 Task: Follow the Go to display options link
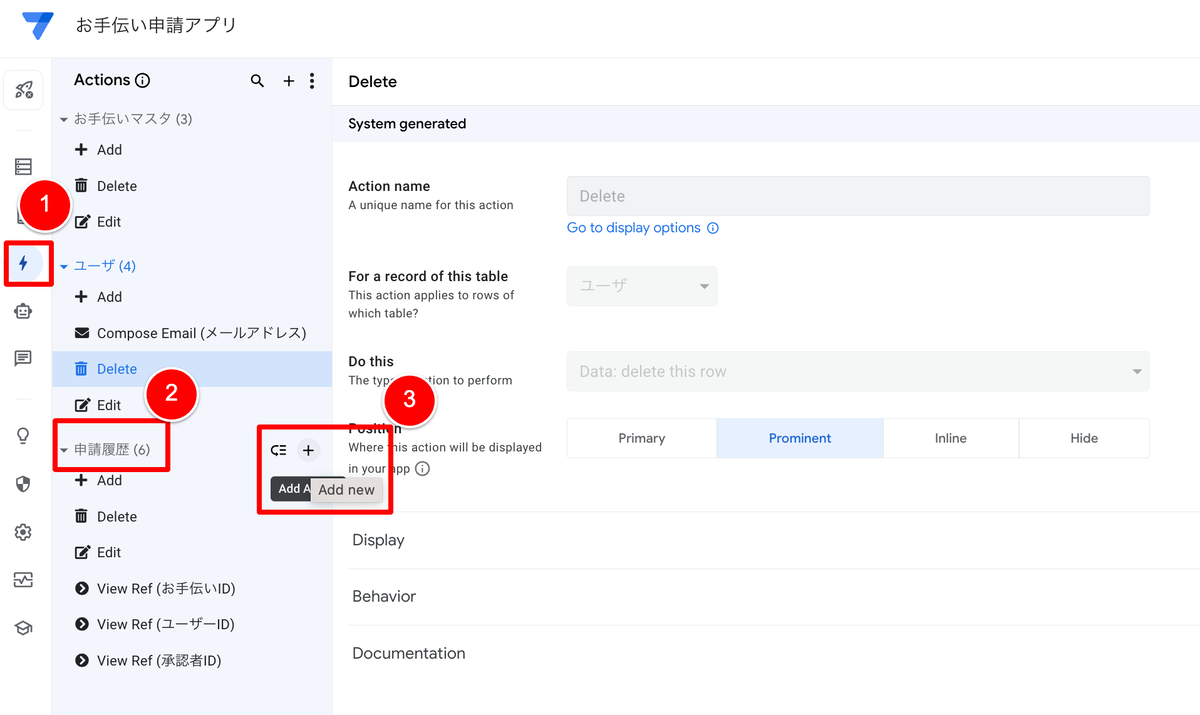click(x=634, y=228)
